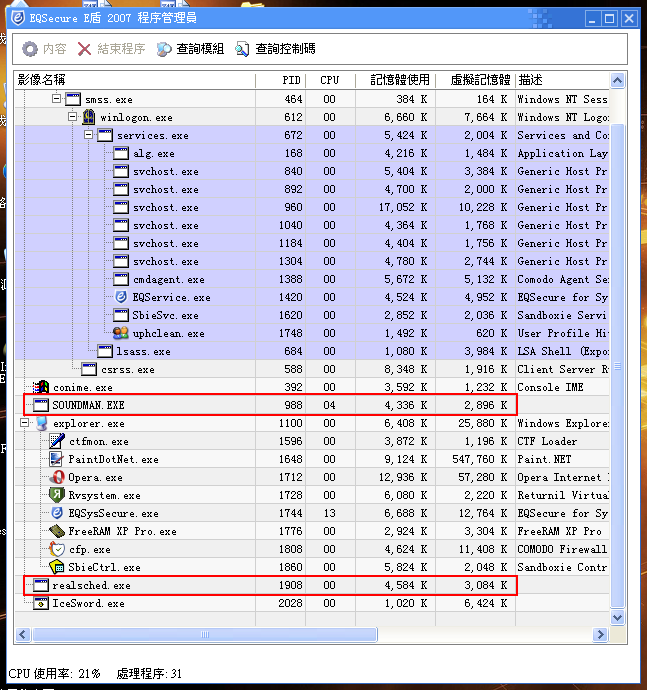Open 查詢模組 module query
647x690 pixels.
point(191,48)
